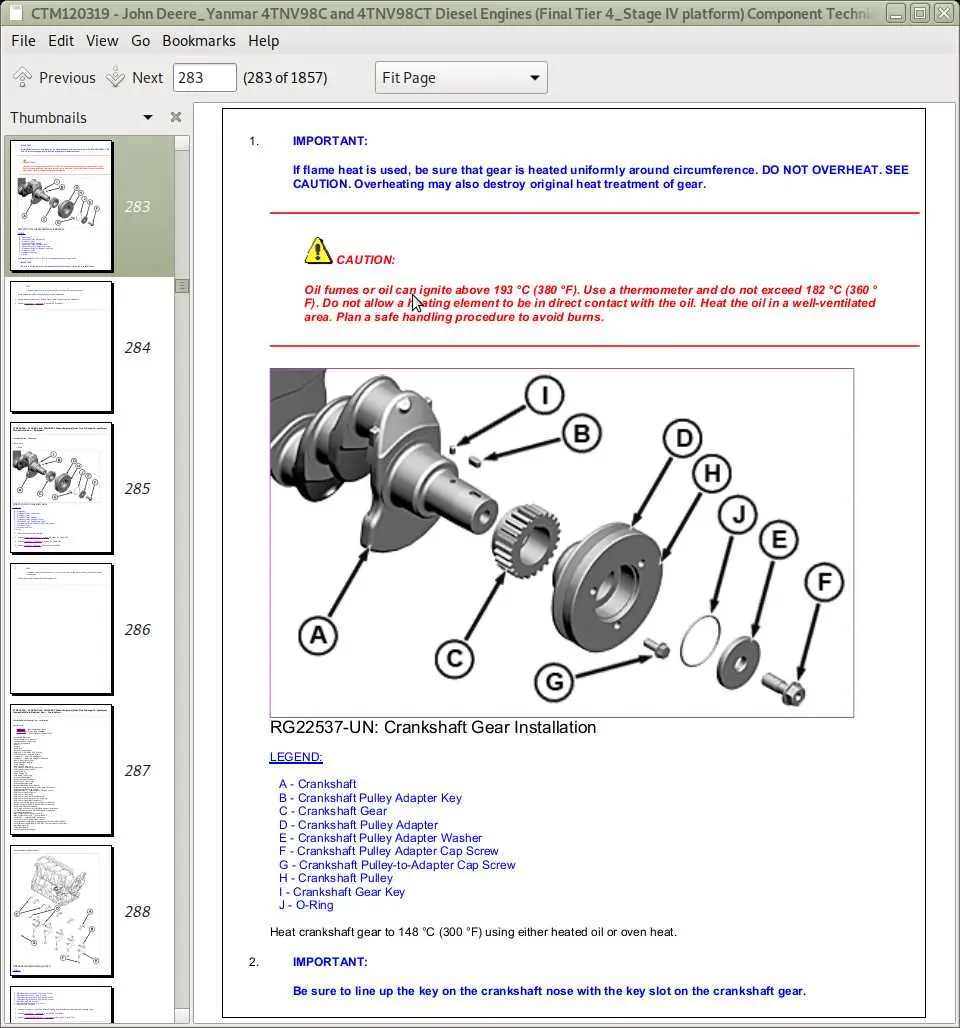The height and width of the screenshot is (1028, 960).
Task: Open the Bookmarks menu
Action: (199, 41)
